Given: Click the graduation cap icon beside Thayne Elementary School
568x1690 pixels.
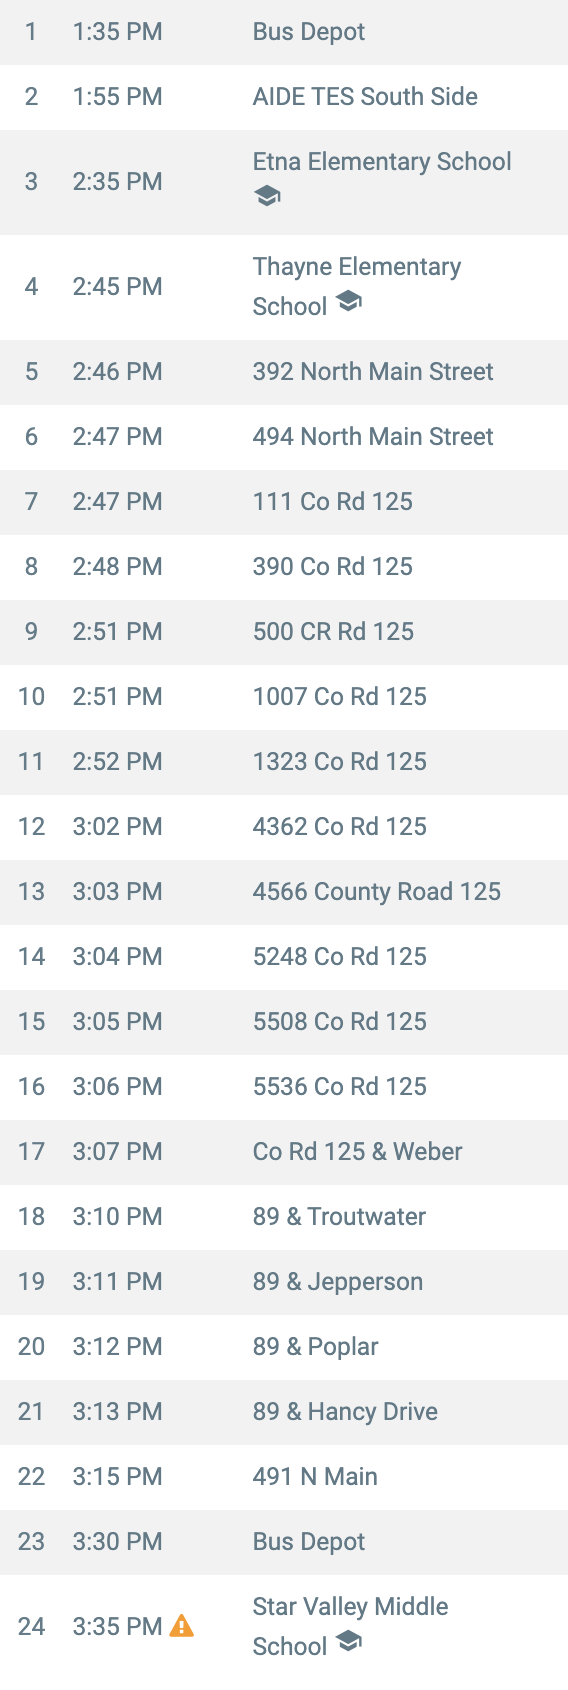Looking at the screenshot, I should 348,301.
